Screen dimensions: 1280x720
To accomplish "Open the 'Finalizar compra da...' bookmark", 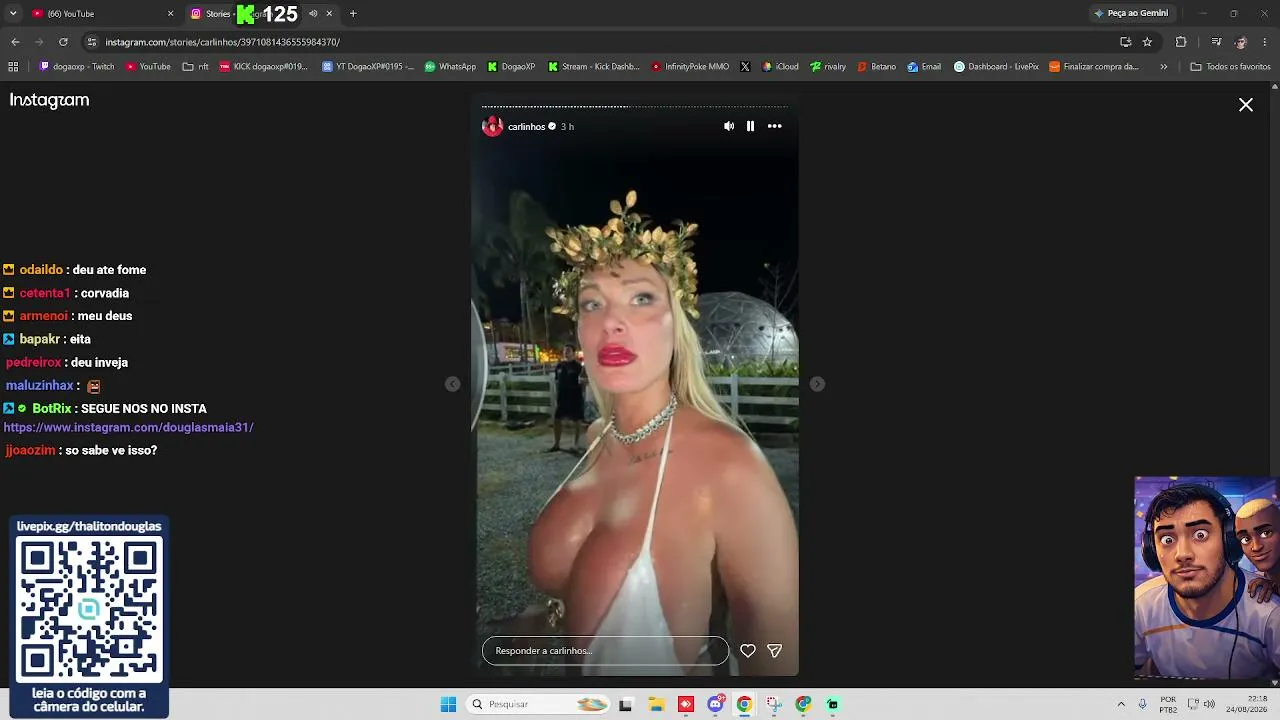I will (1094, 67).
